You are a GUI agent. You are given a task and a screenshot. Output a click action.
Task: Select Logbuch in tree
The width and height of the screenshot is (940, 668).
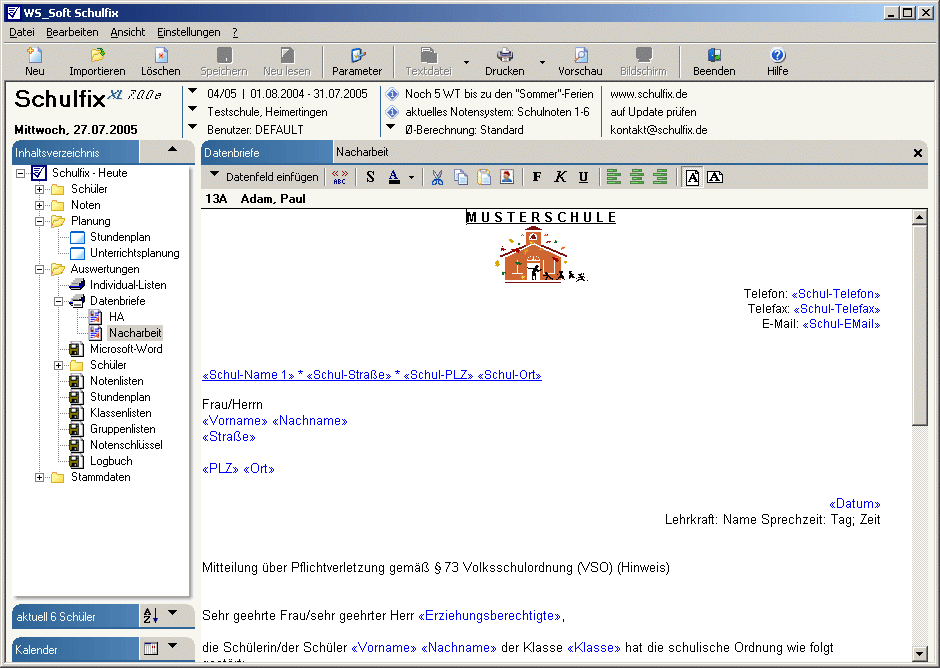pyautogui.click(x=111, y=461)
